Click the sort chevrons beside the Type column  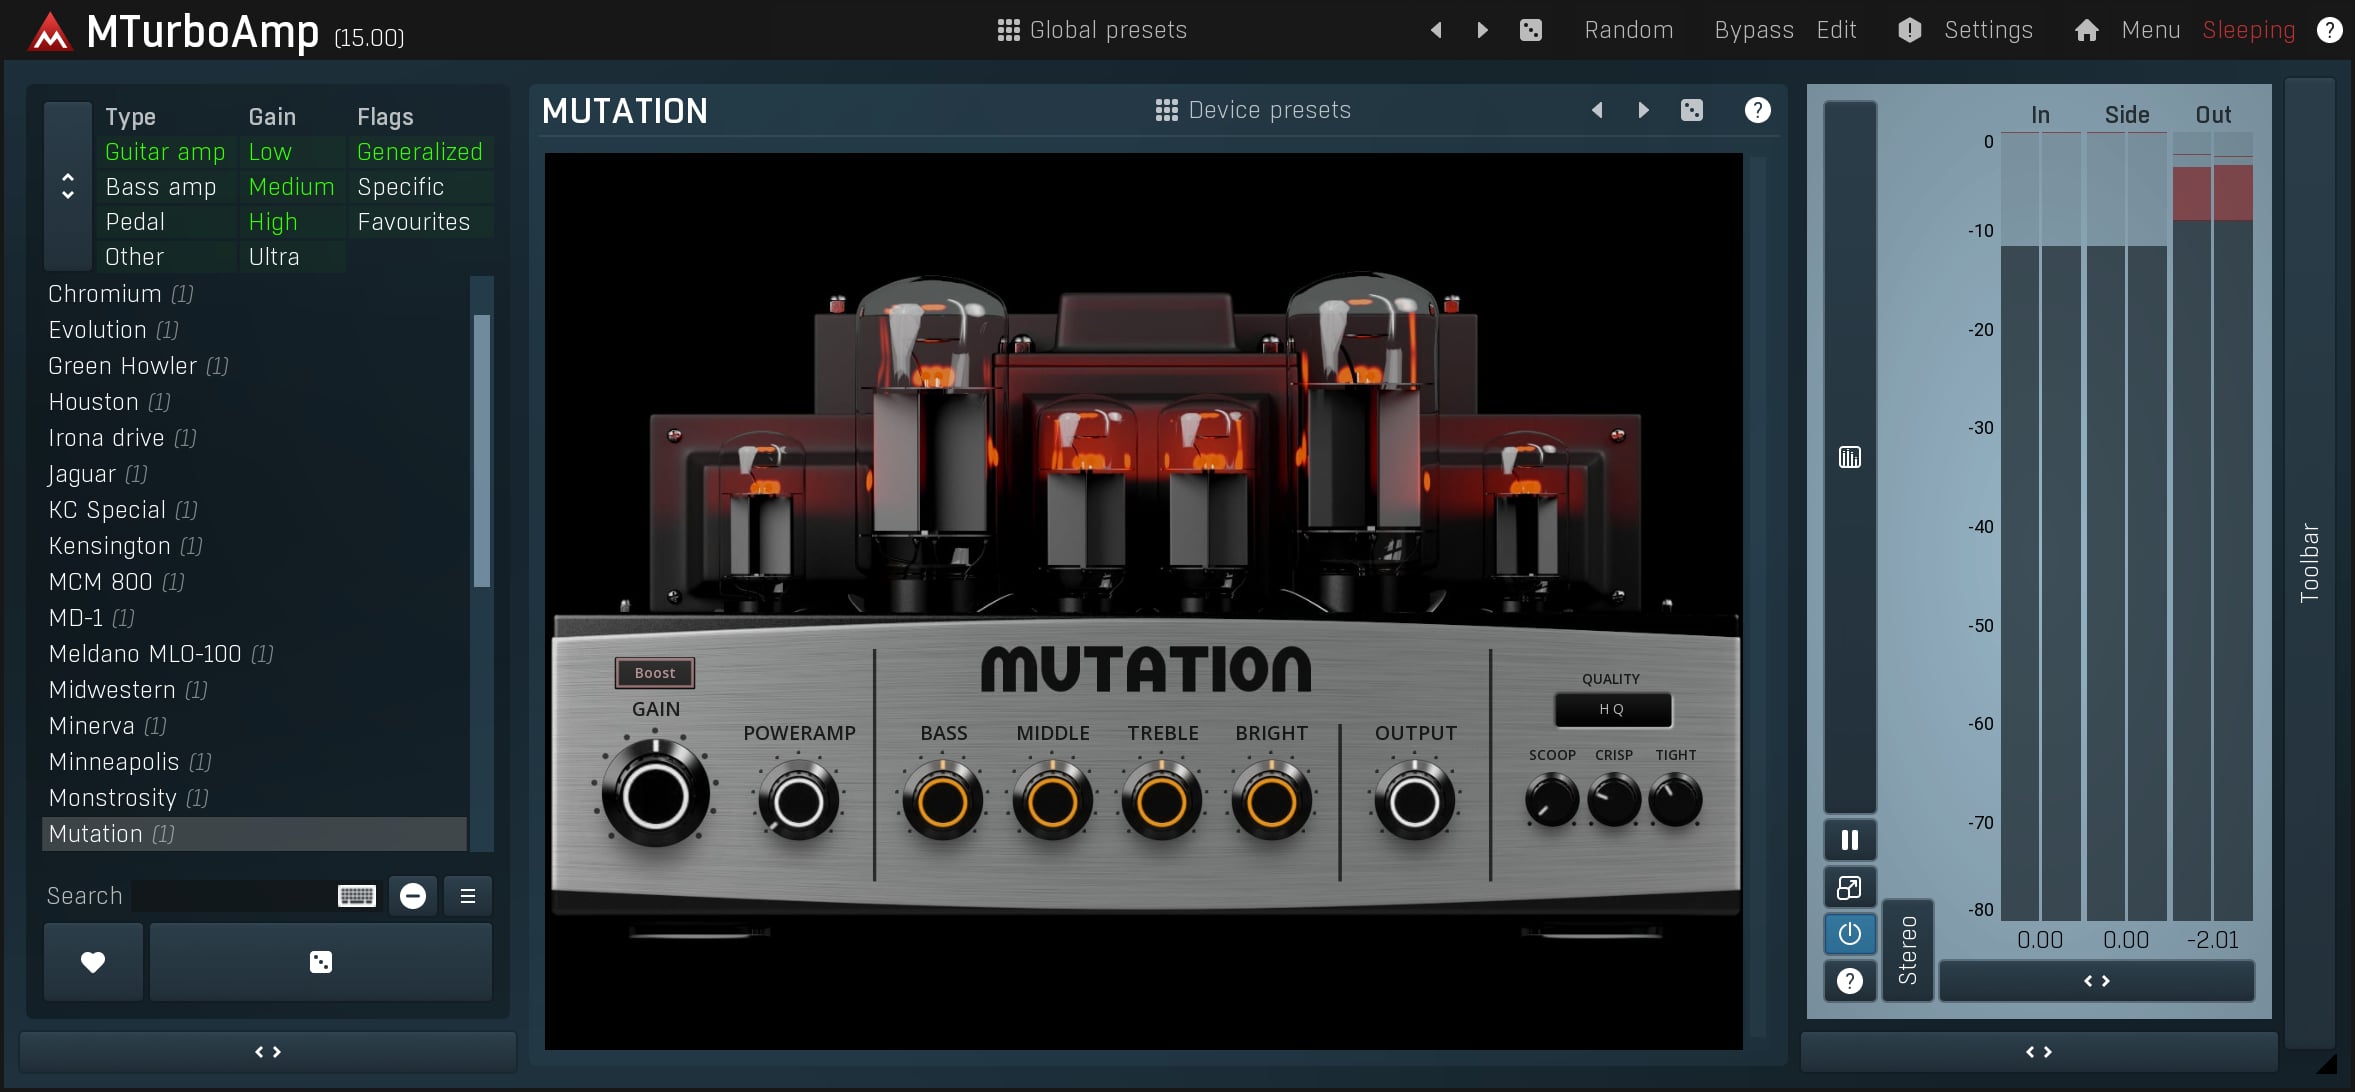(x=67, y=185)
